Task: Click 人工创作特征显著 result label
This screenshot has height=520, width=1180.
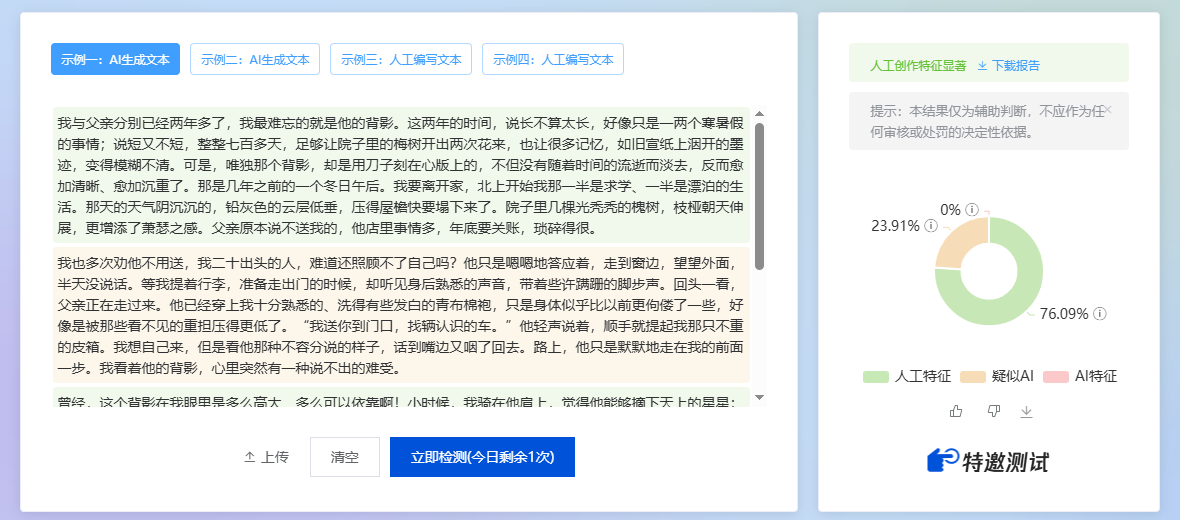Action: pyautogui.click(x=918, y=65)
